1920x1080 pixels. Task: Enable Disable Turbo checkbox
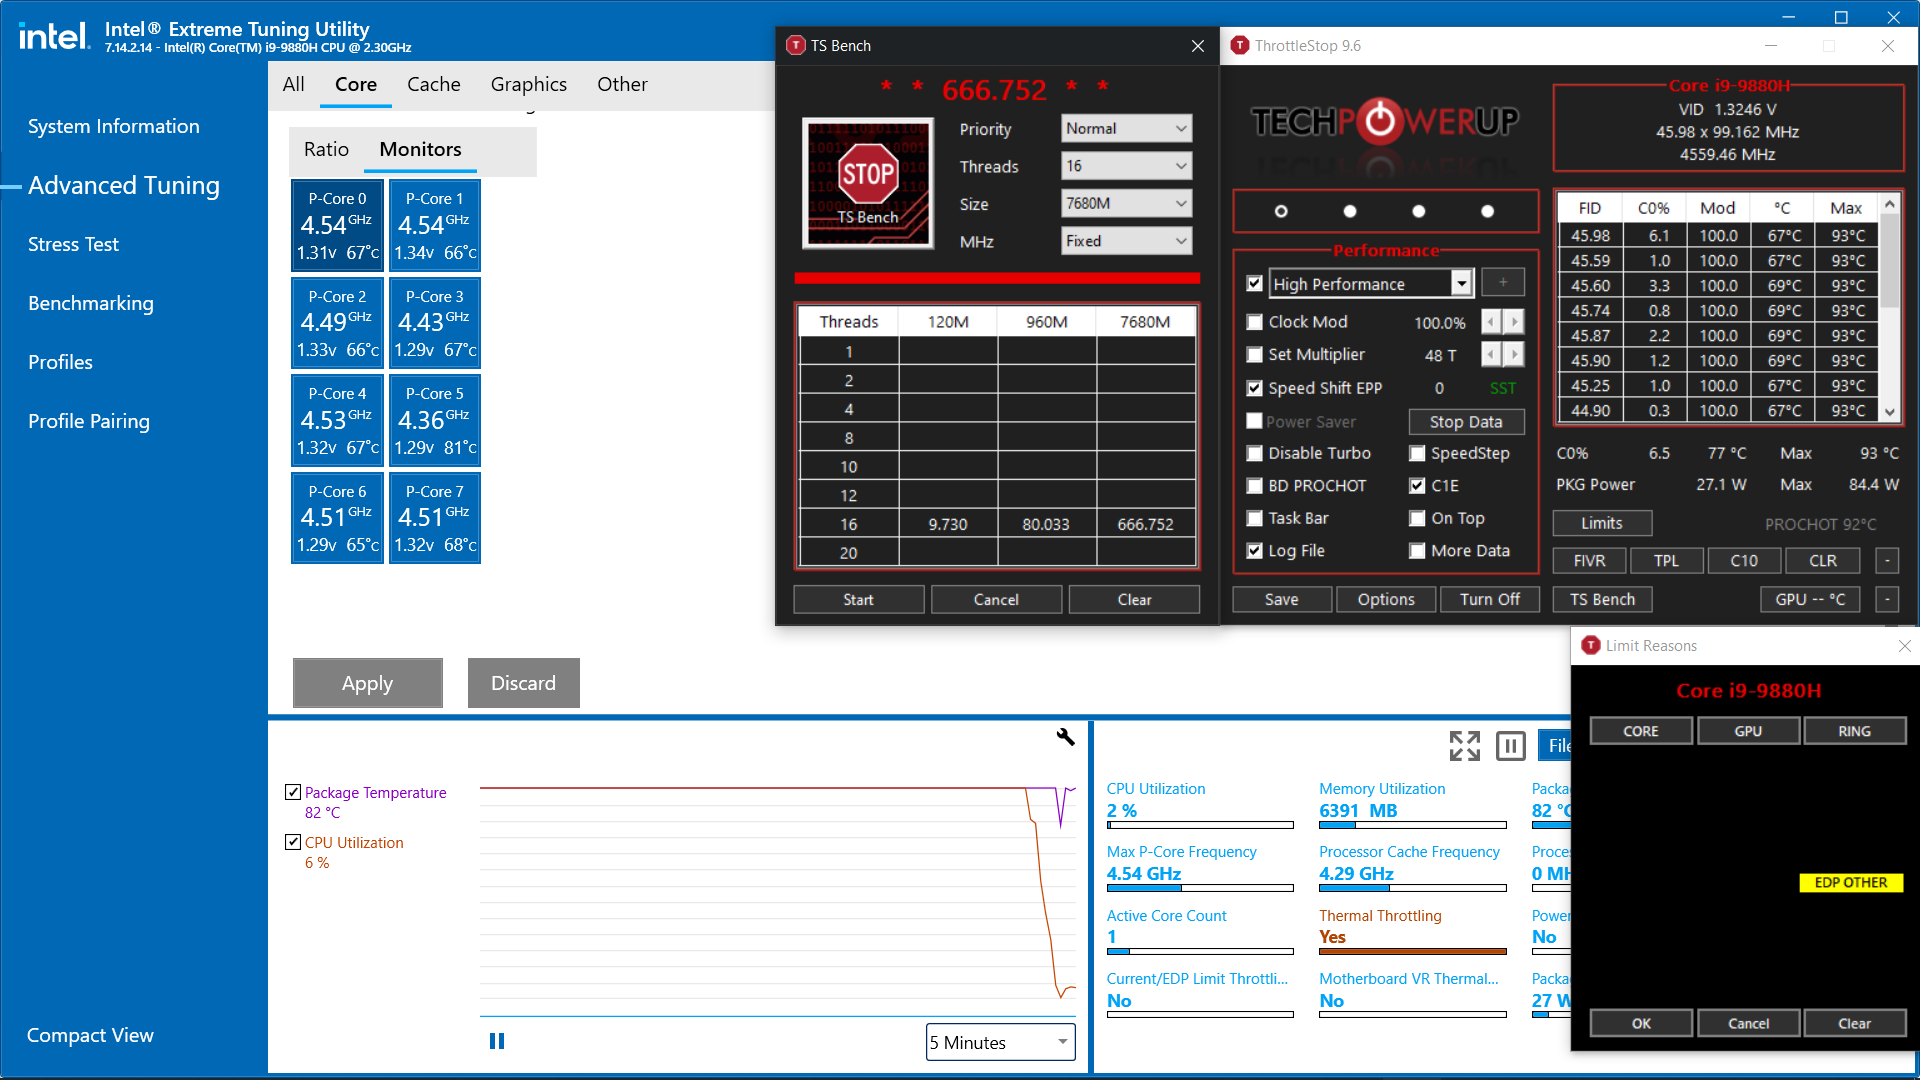tap(1255, 453)
